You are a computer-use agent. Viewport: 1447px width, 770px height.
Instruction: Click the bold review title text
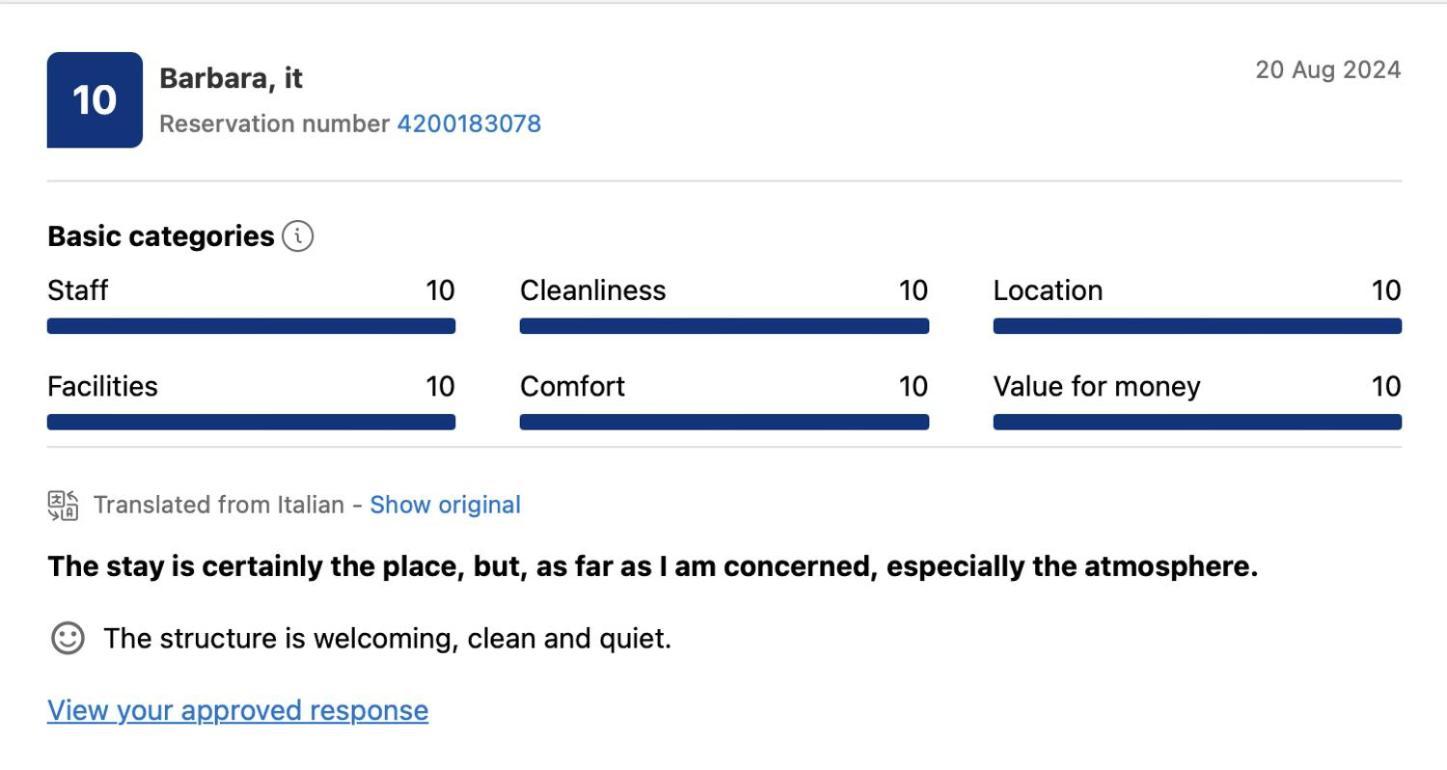[653, 567]
